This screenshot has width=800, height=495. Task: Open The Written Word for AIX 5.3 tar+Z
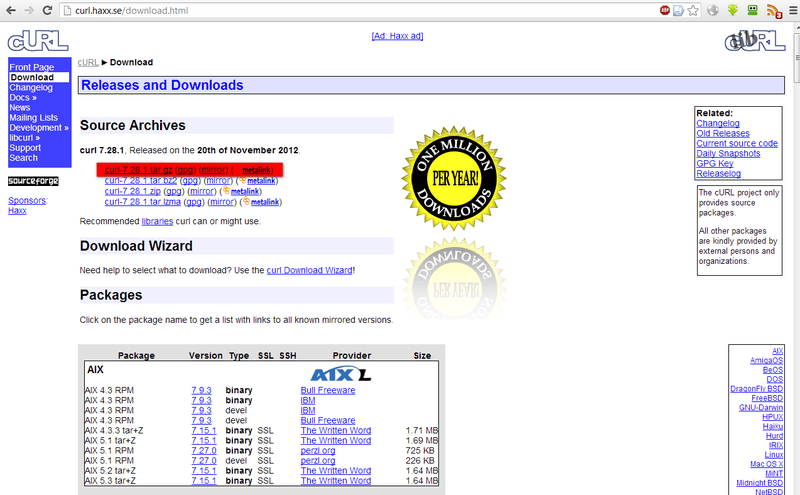click(336, 481)
